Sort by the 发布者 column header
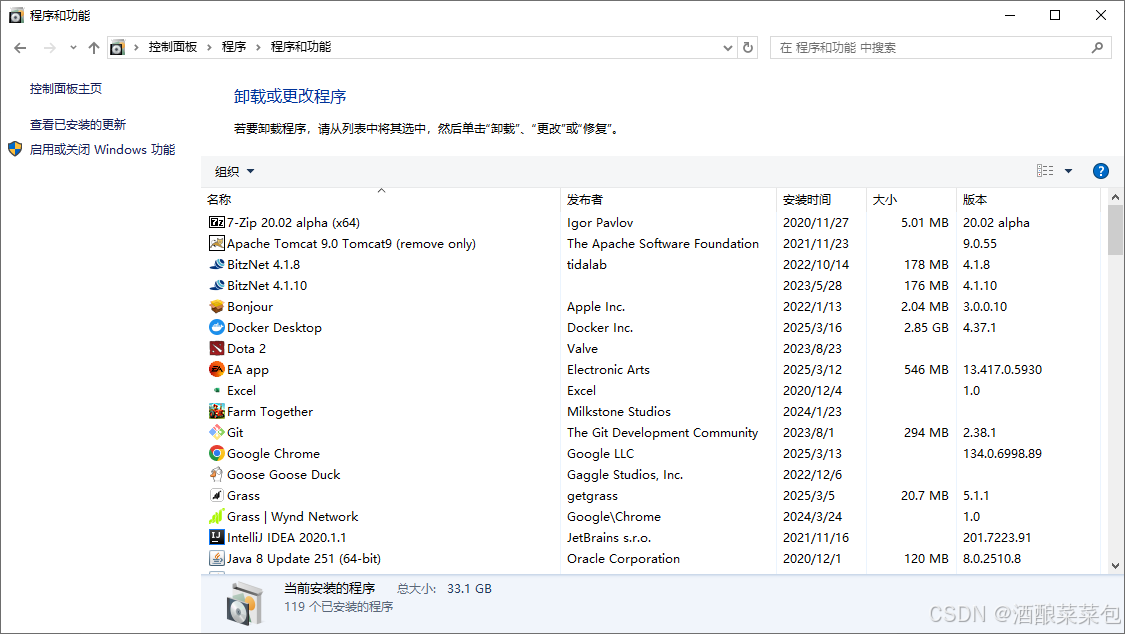The image size is (1125, 634). [x=668, y=199]
